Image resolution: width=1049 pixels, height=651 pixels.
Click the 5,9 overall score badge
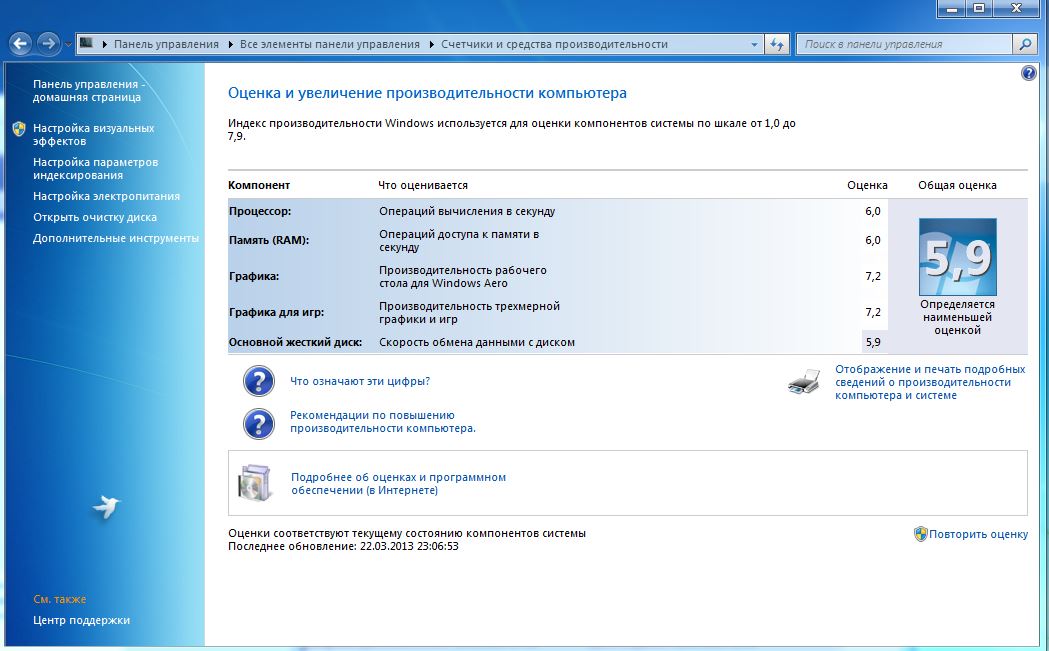(957, 257)
